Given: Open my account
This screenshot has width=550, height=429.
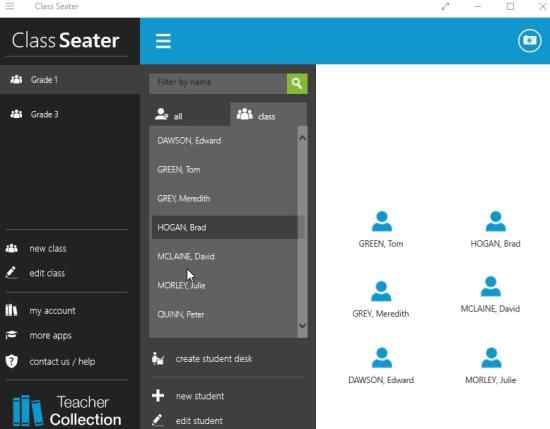Looking at the screenshot, I should (52, 311).
